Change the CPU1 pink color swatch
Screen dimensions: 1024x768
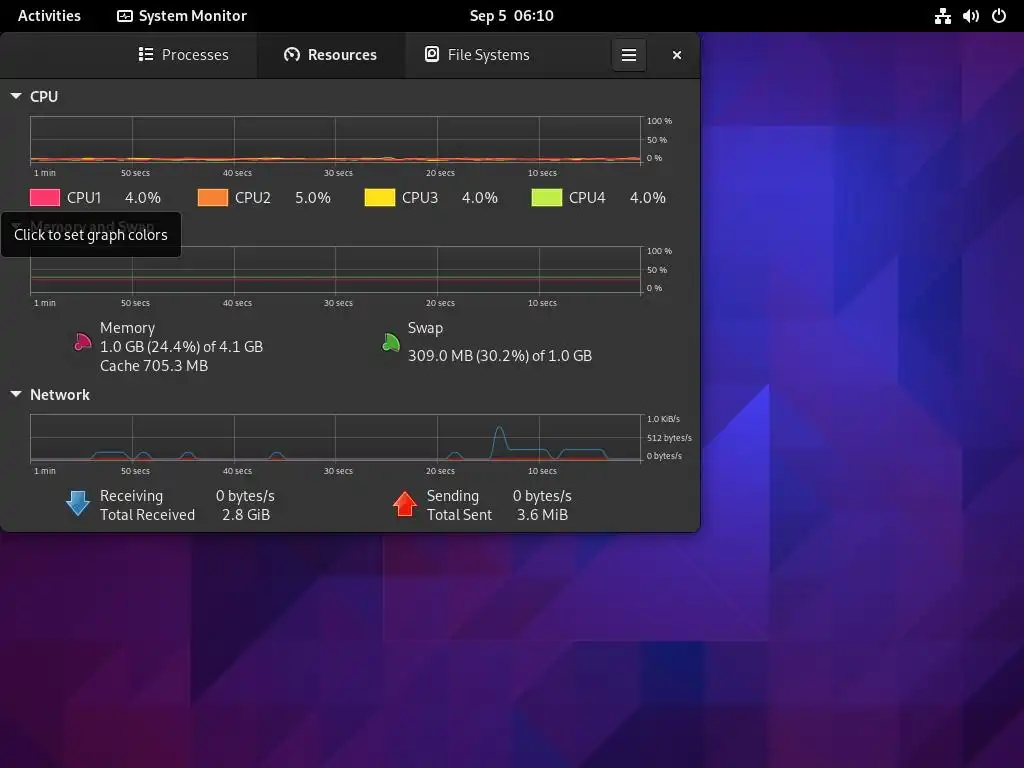tap(45, 197)
